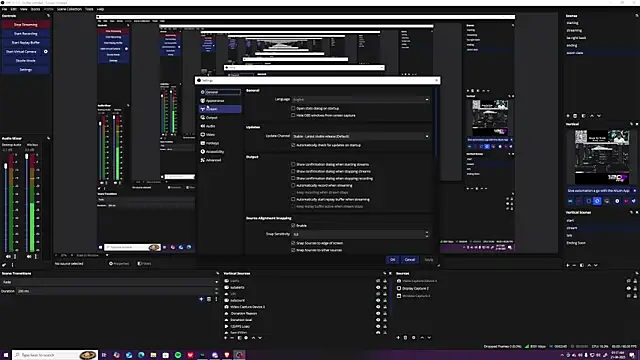Click the Desktop Audio volume slider
Screen dimensions: 640x360
tap(6, 206)
